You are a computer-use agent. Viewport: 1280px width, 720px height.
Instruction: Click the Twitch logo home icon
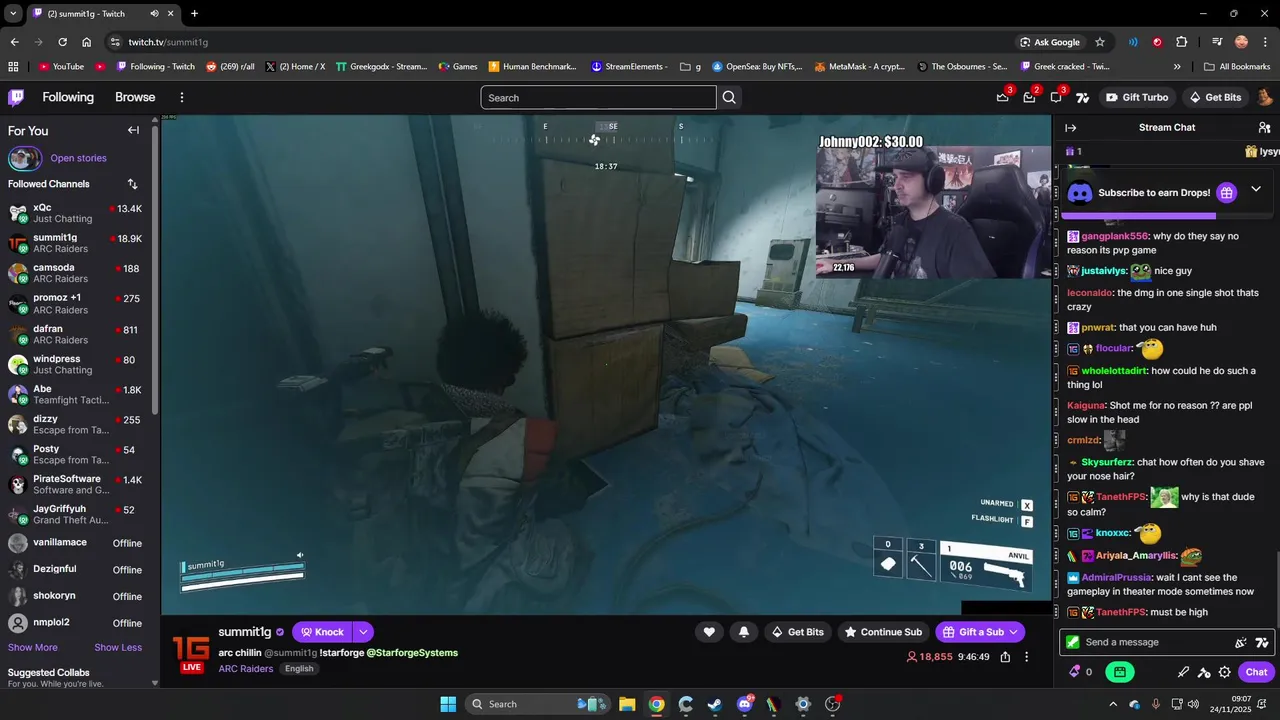[16, 97]
